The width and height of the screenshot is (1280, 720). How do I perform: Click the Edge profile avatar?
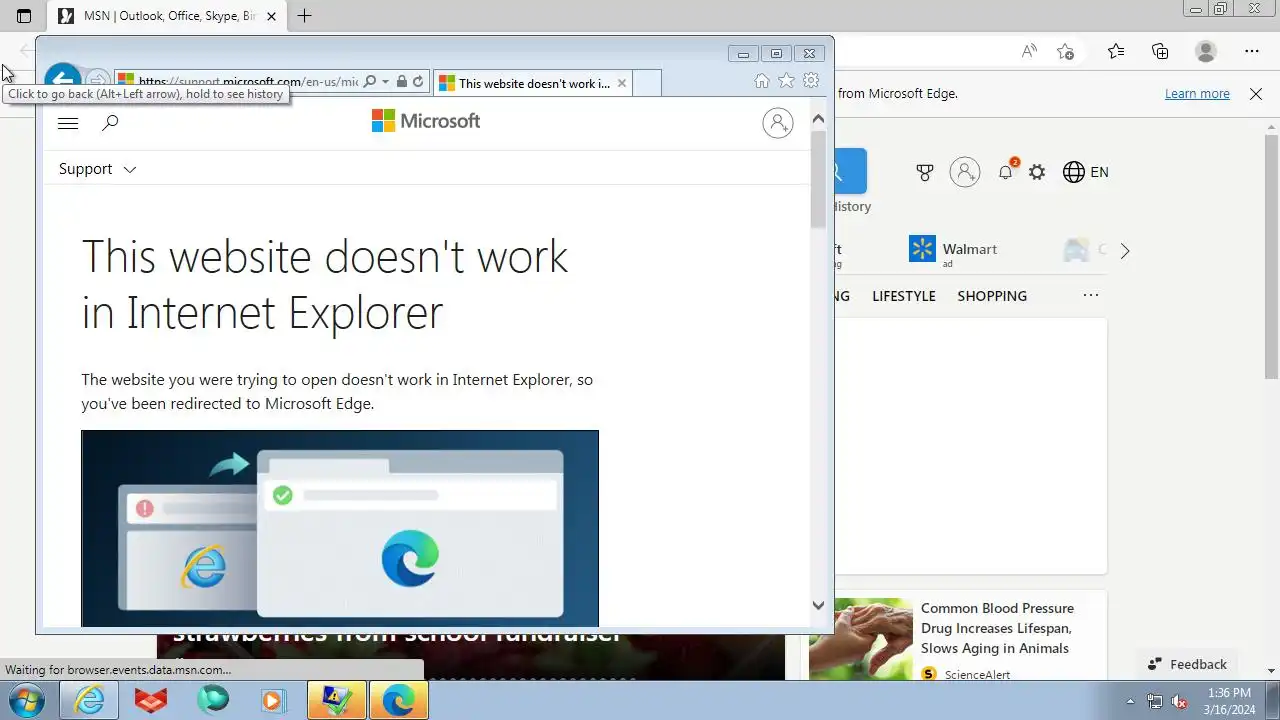[x=1206, y=51]
